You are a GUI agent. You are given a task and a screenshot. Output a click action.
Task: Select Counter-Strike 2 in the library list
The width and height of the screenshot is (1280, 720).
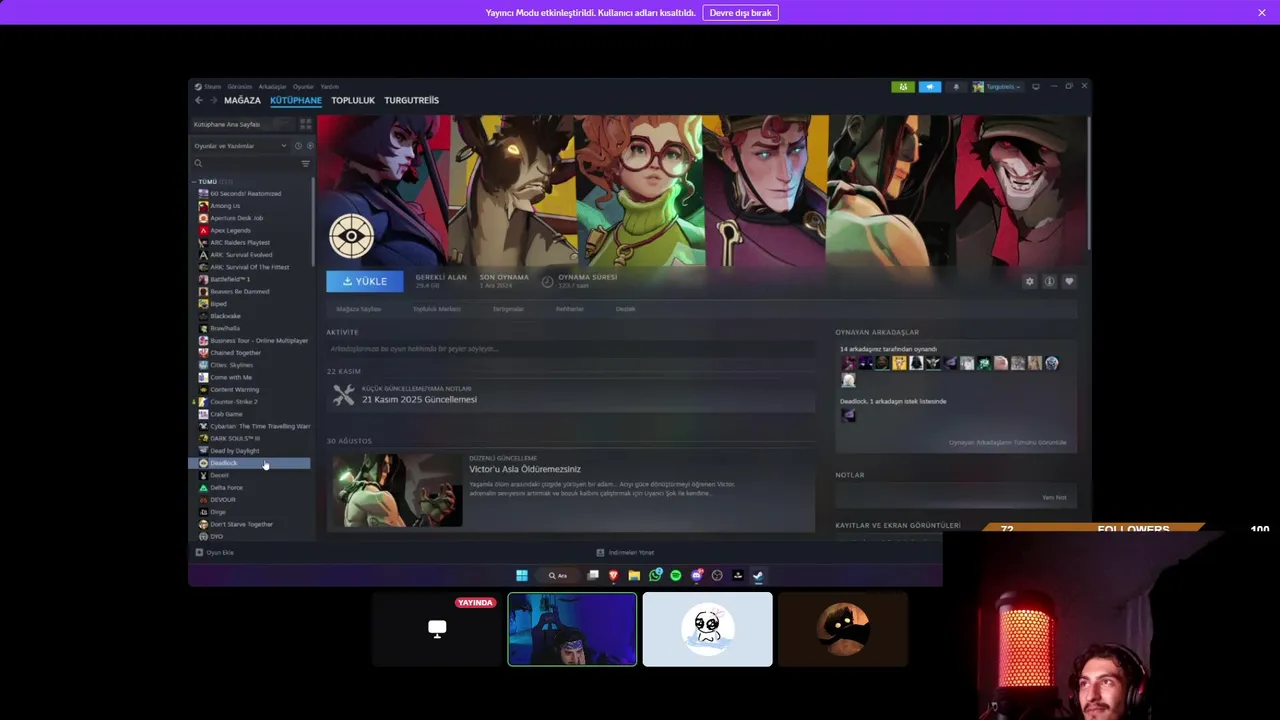click(234, 402)
